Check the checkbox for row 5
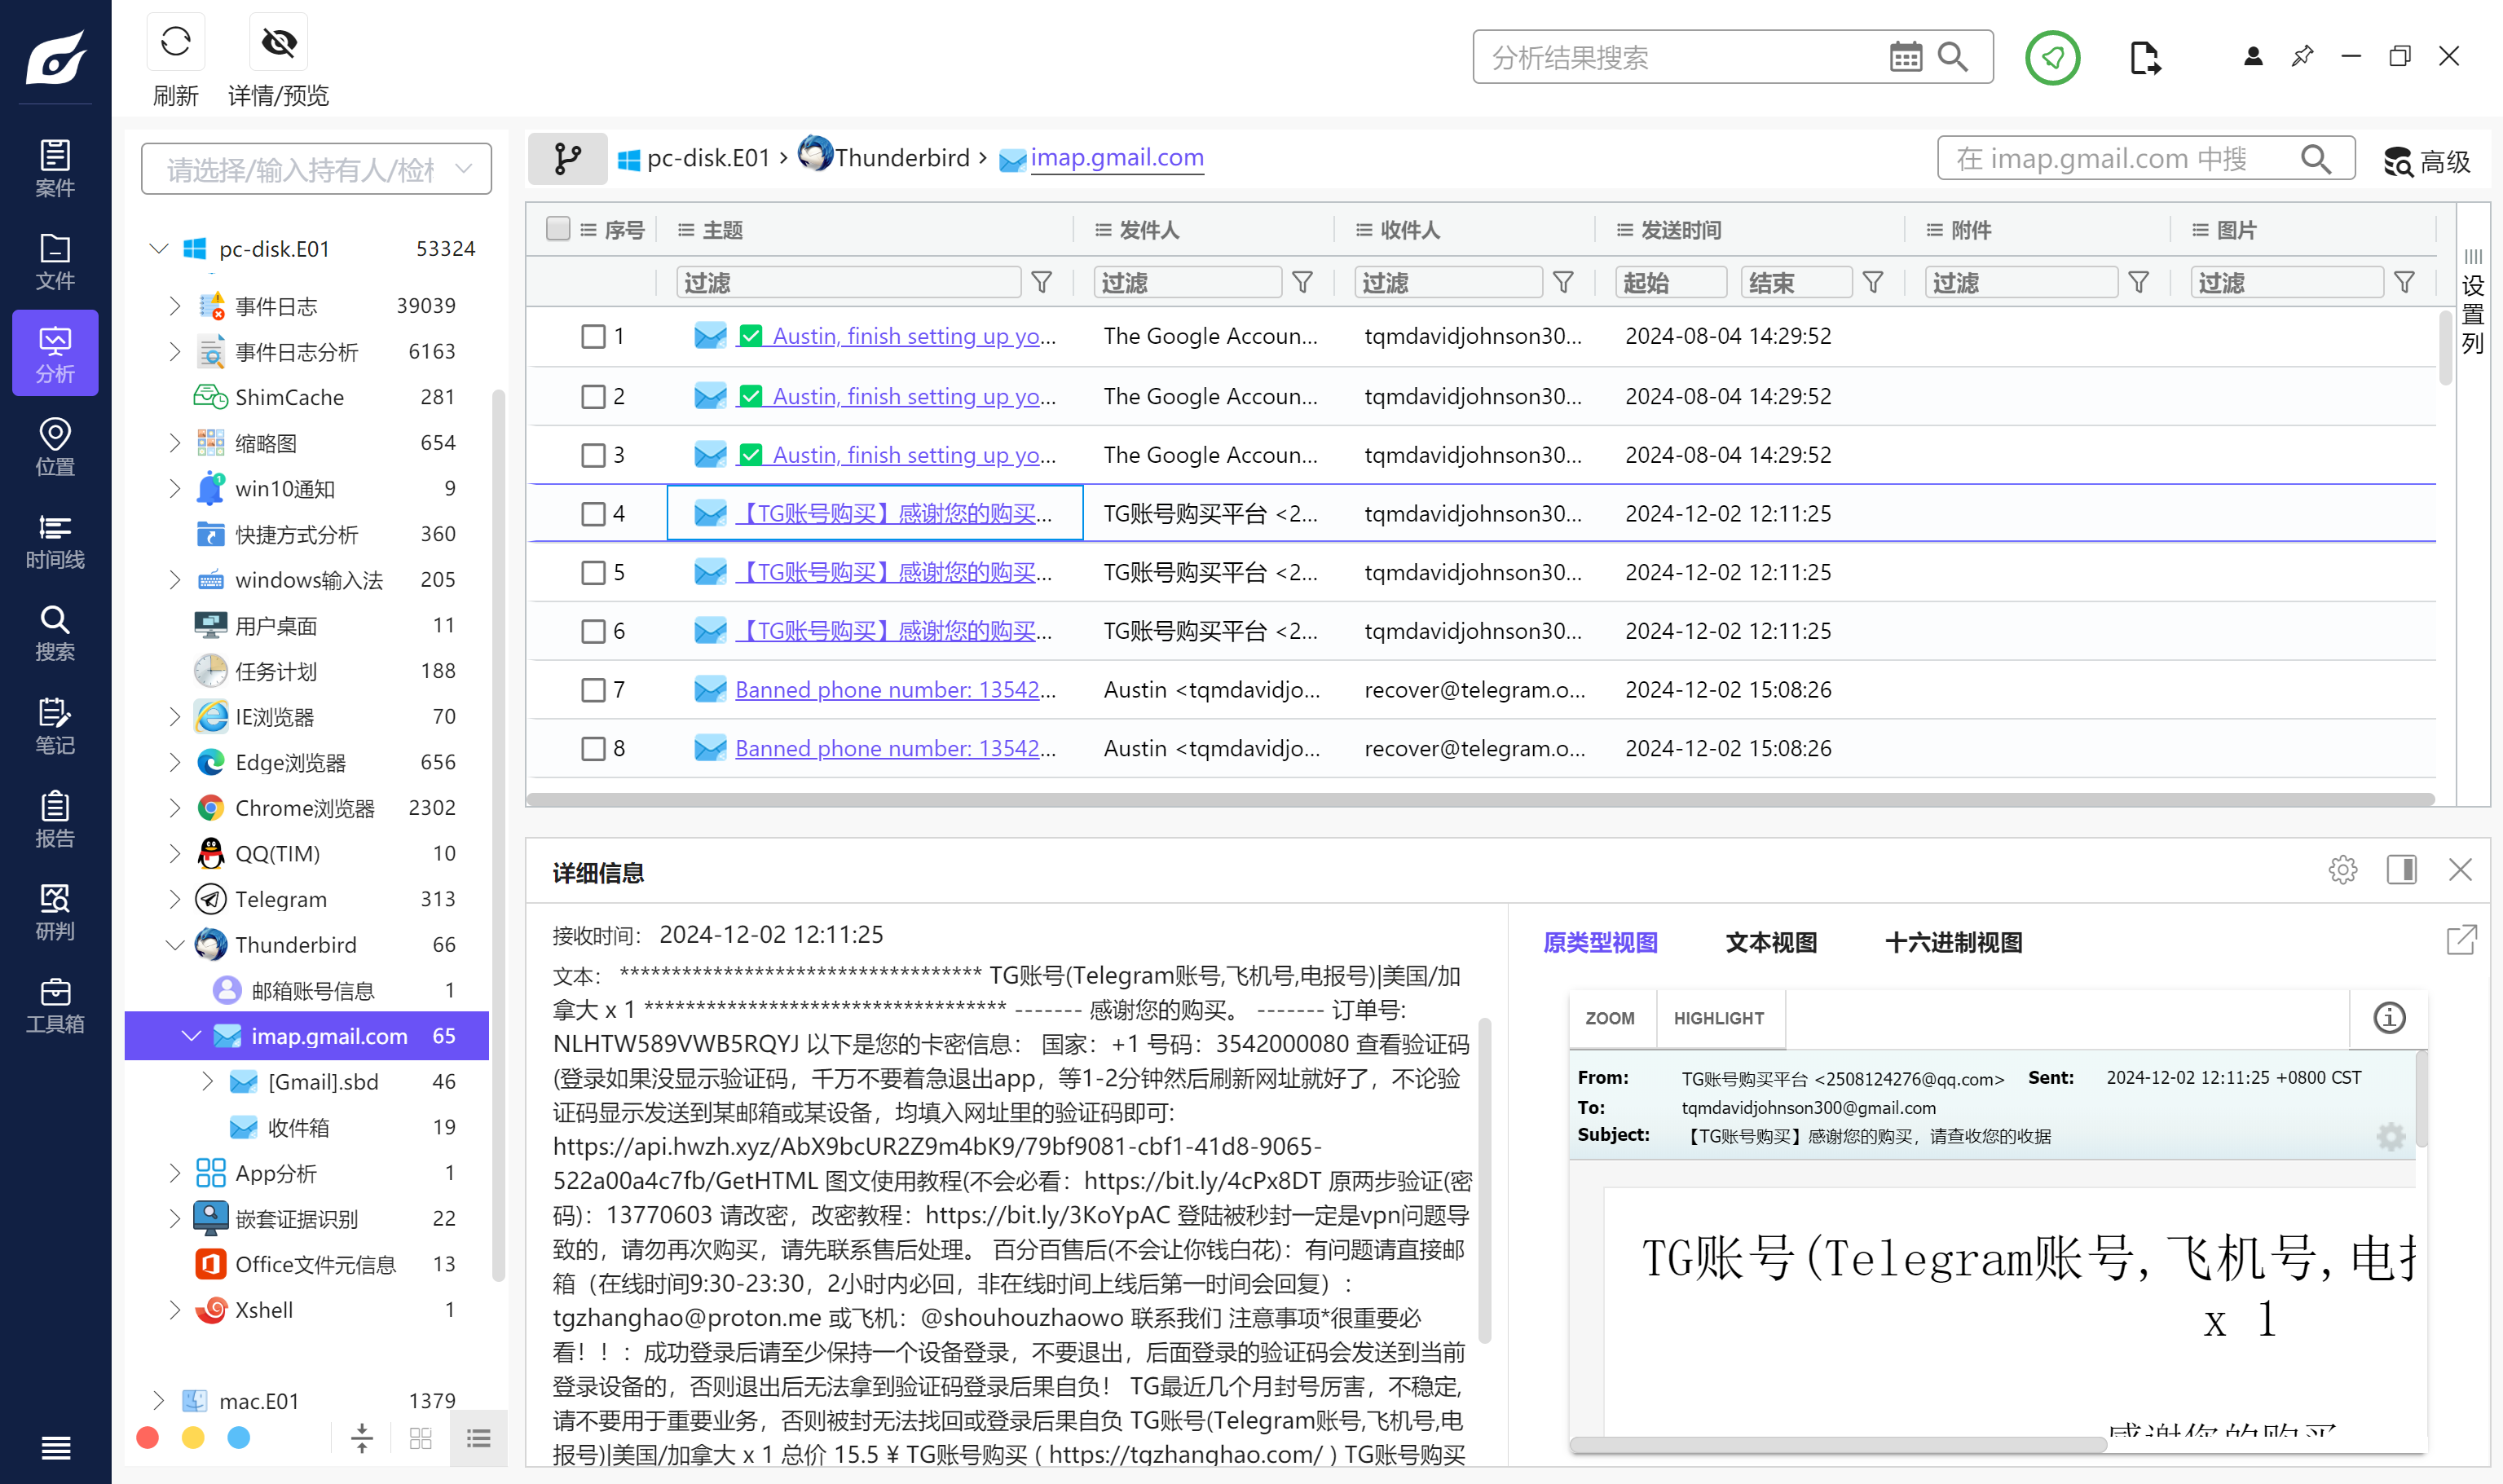Screen dimensions: 2503x1484 point(593,572)
